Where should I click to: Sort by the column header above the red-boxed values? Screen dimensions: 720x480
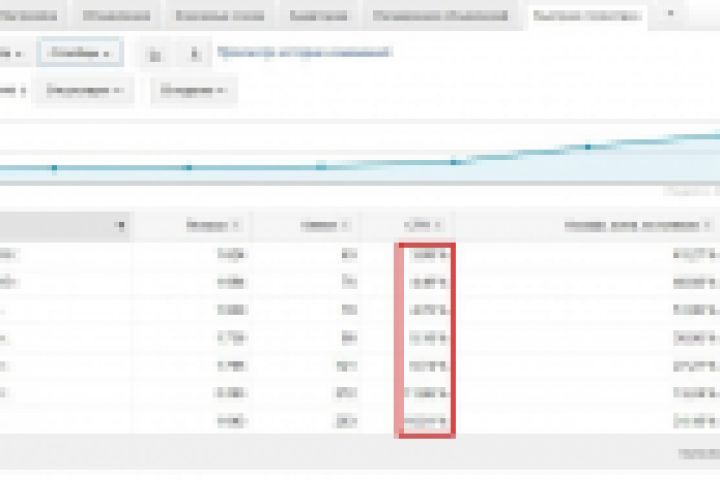pyautogui.click(x=422, y=225)
